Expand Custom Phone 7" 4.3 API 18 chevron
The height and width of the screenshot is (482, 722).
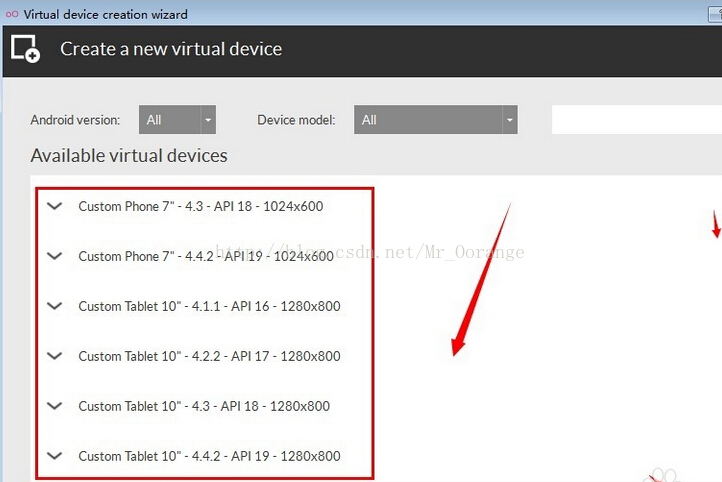pyautogui.click(x=54, y=206)
